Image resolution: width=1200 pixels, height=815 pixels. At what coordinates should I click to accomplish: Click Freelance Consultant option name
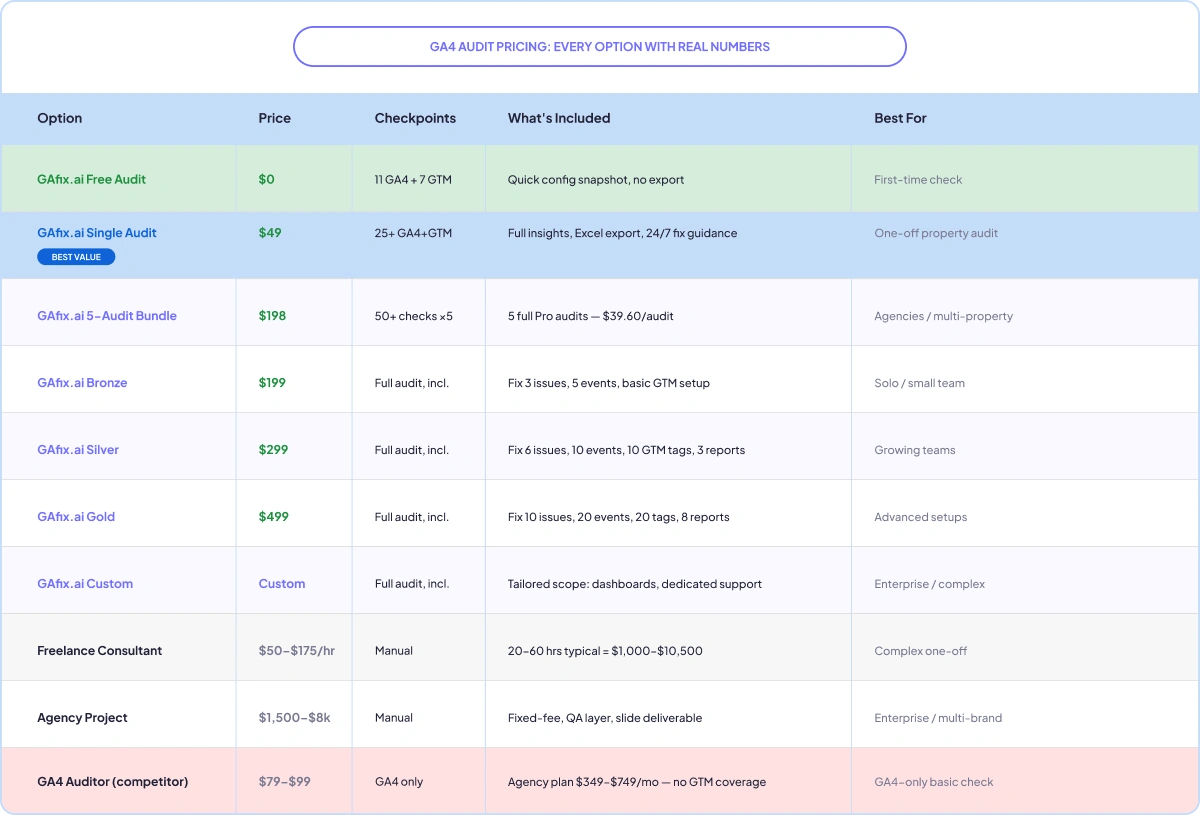pos(100,651)
